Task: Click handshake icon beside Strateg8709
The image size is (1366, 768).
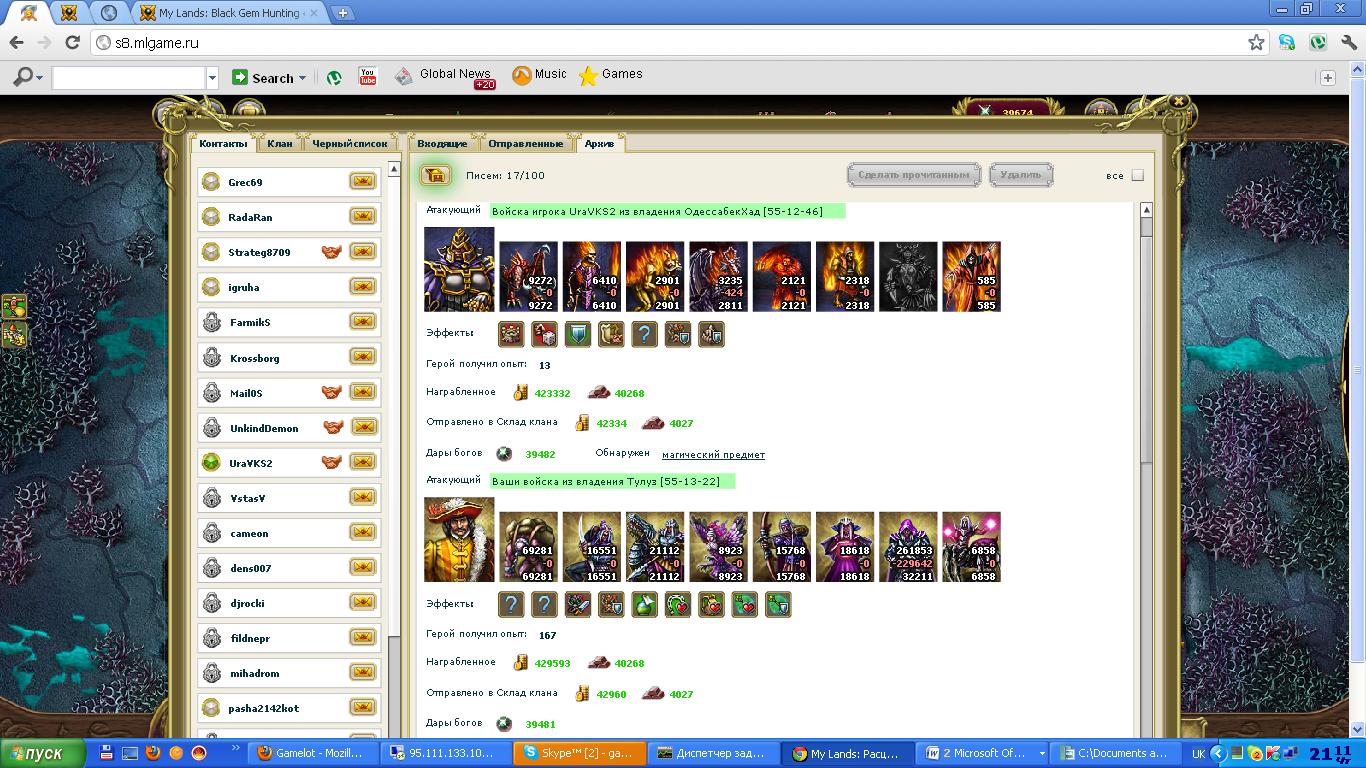Action: point(332,252)
